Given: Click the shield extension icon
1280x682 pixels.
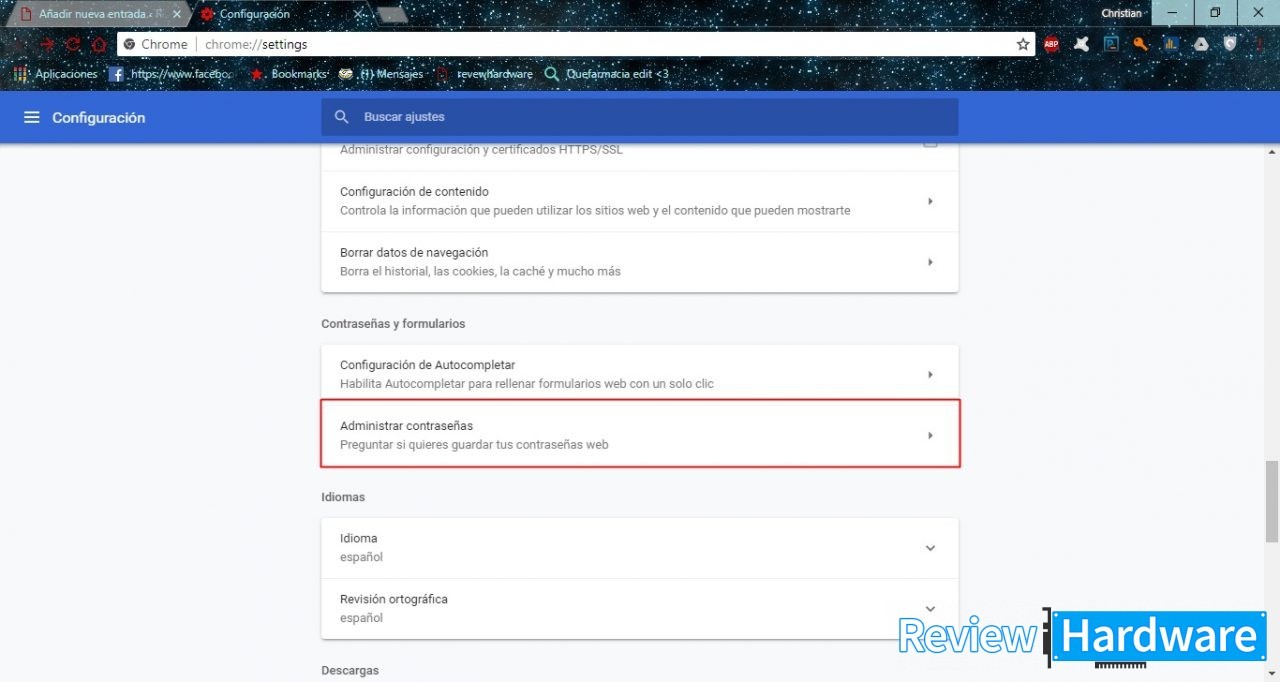Looking at the screenshot, I should tap(1230, 44).
